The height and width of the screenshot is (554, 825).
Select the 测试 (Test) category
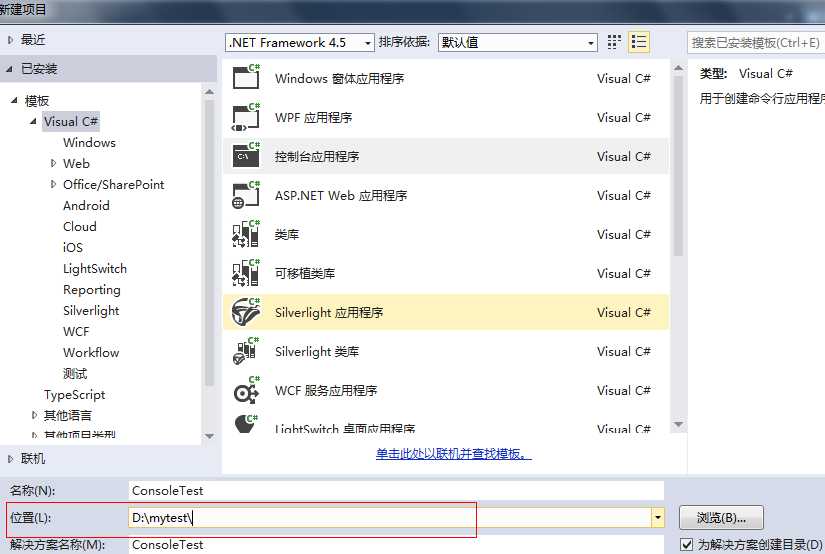75,374
